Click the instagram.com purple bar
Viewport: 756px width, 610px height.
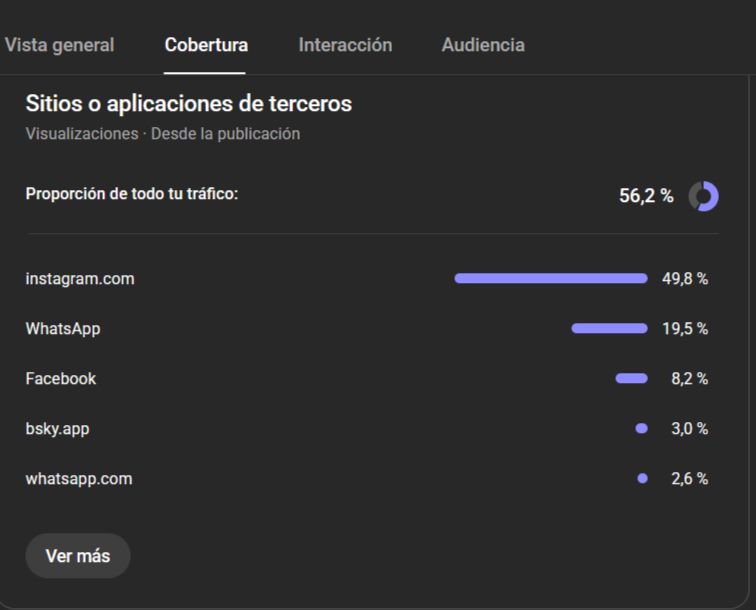pos(551,278)
